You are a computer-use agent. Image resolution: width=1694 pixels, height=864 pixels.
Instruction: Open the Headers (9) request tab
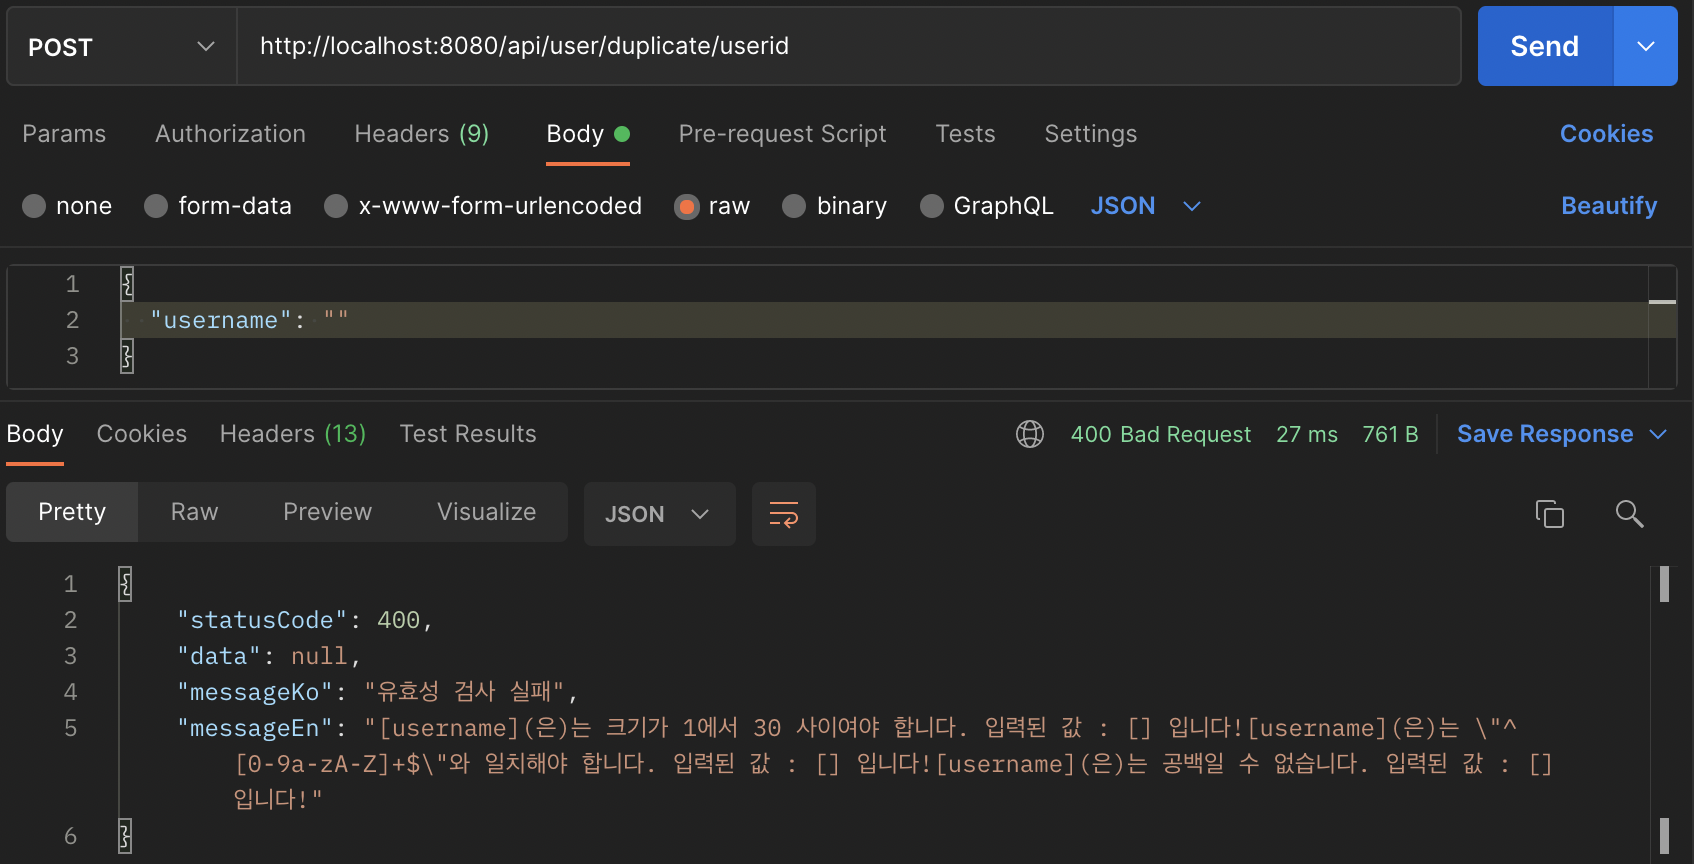[421, 134]
